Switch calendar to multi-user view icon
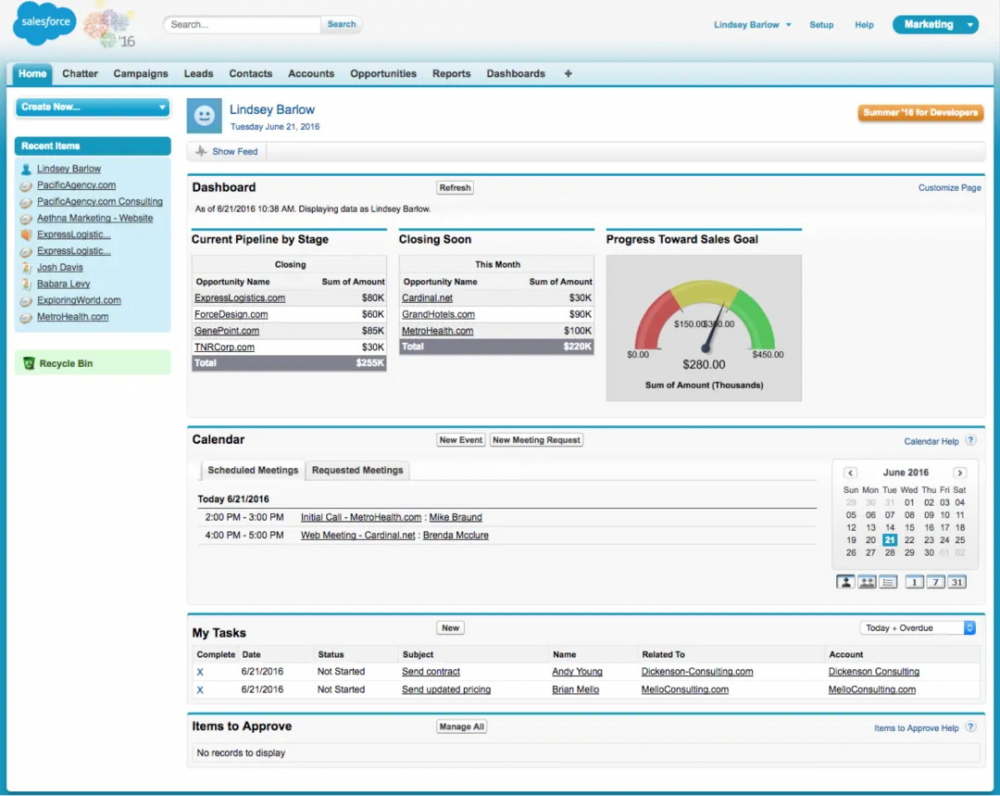 867,582
